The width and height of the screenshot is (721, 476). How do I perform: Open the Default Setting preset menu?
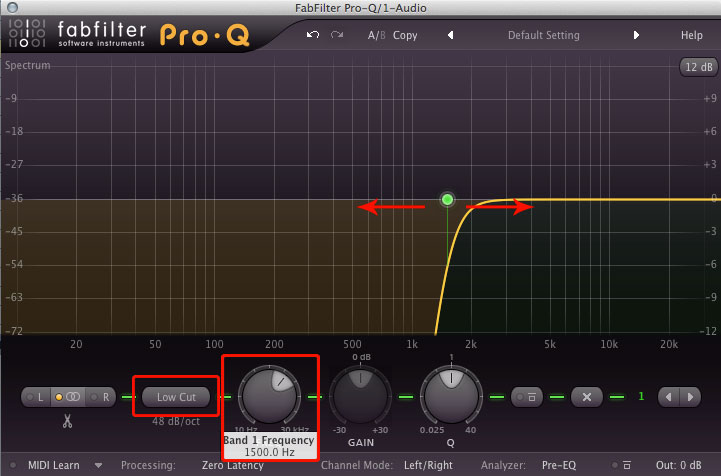pos(543,35)
